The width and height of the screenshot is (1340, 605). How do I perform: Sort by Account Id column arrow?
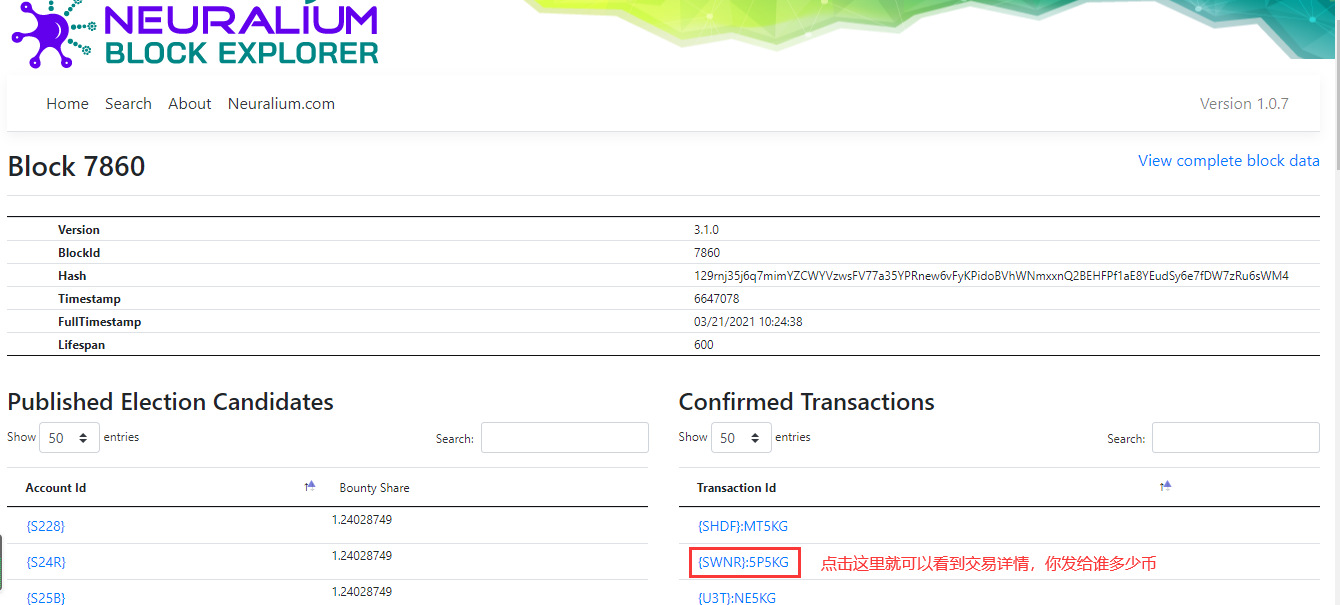[x=310, y=487]
